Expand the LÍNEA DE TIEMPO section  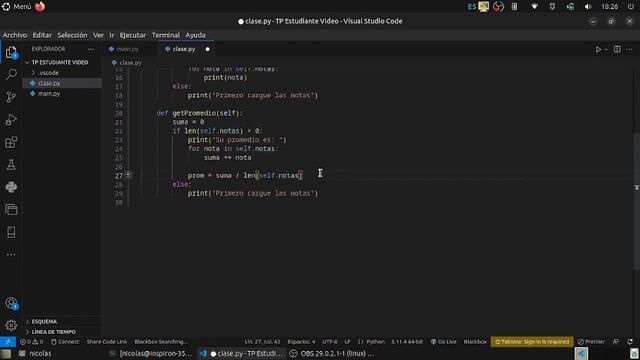tap(53, 332)
